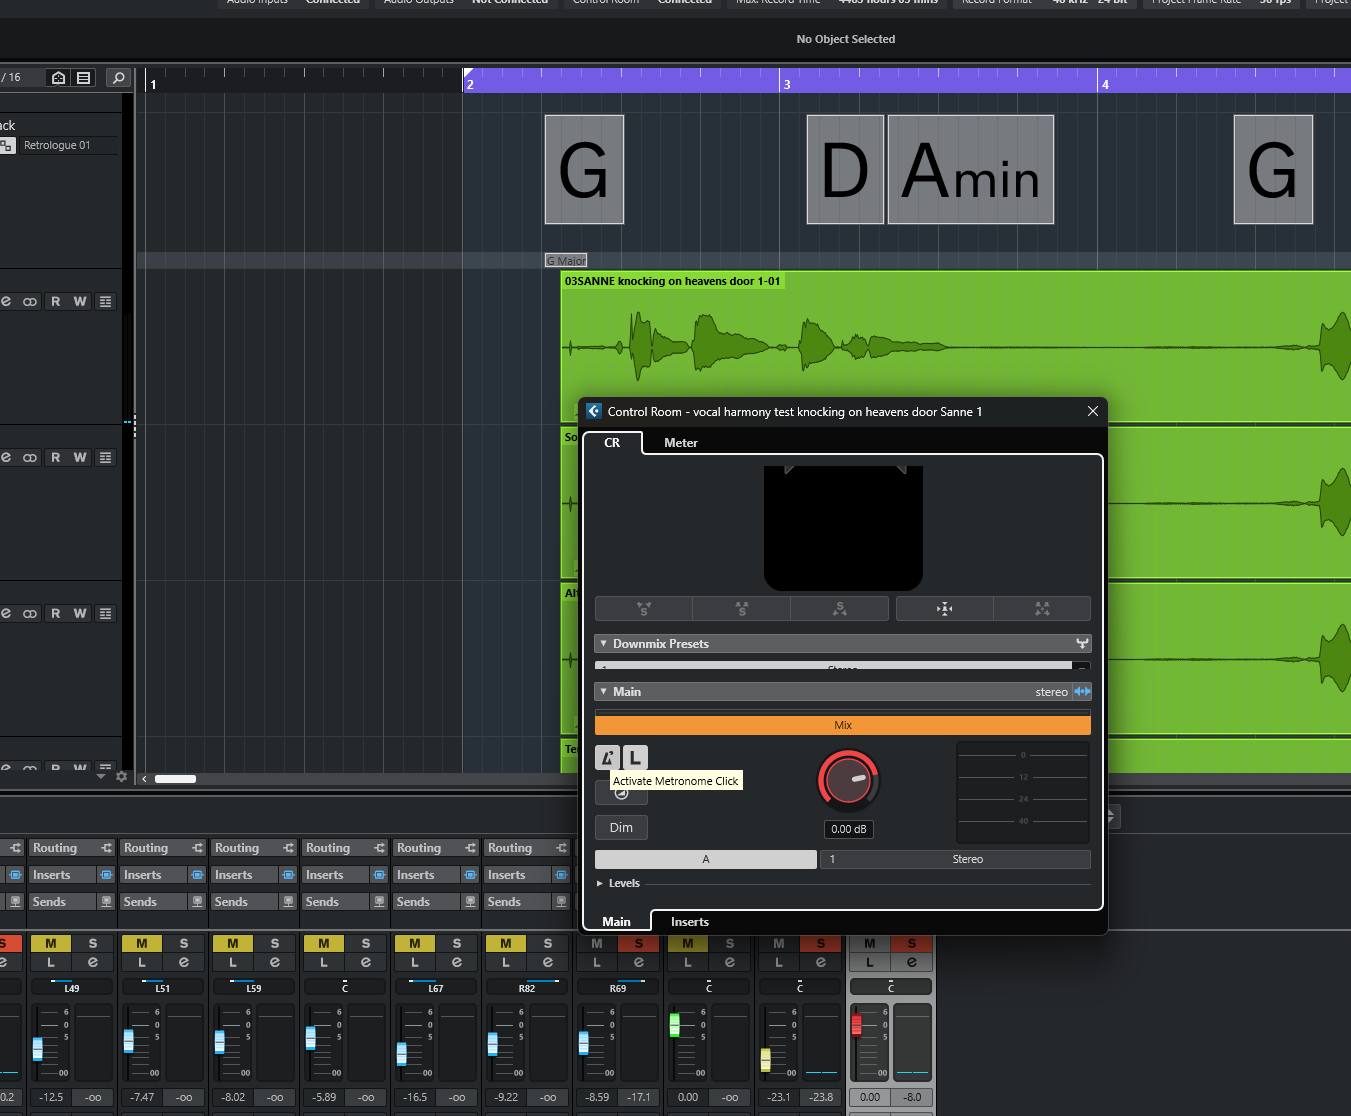
Task: Toggle Write automation on the 03SANNE track
Action: [80, 302]
